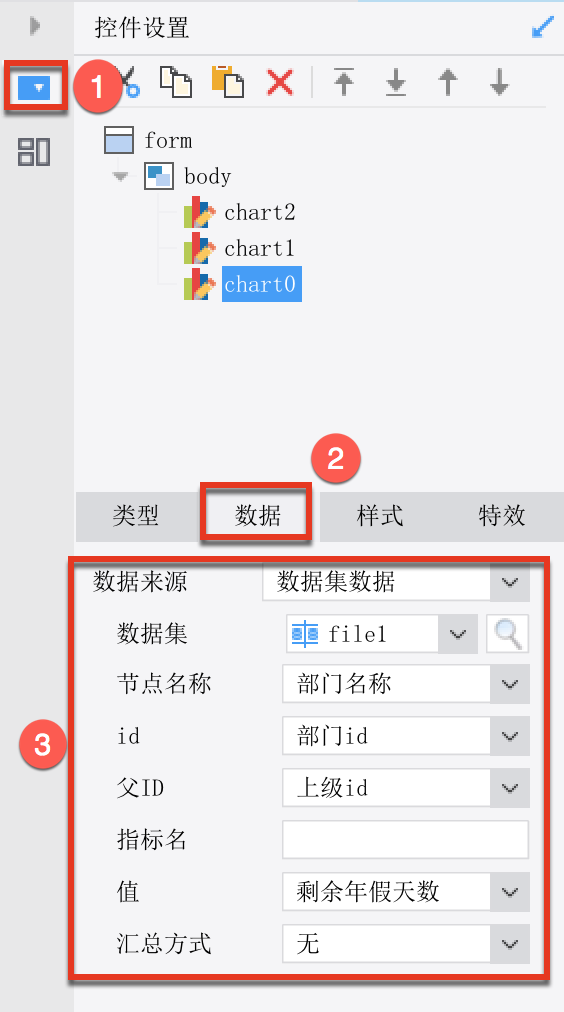Collapse the body tree node
This screenshot has height=1012, width=564.
[121, 176]
